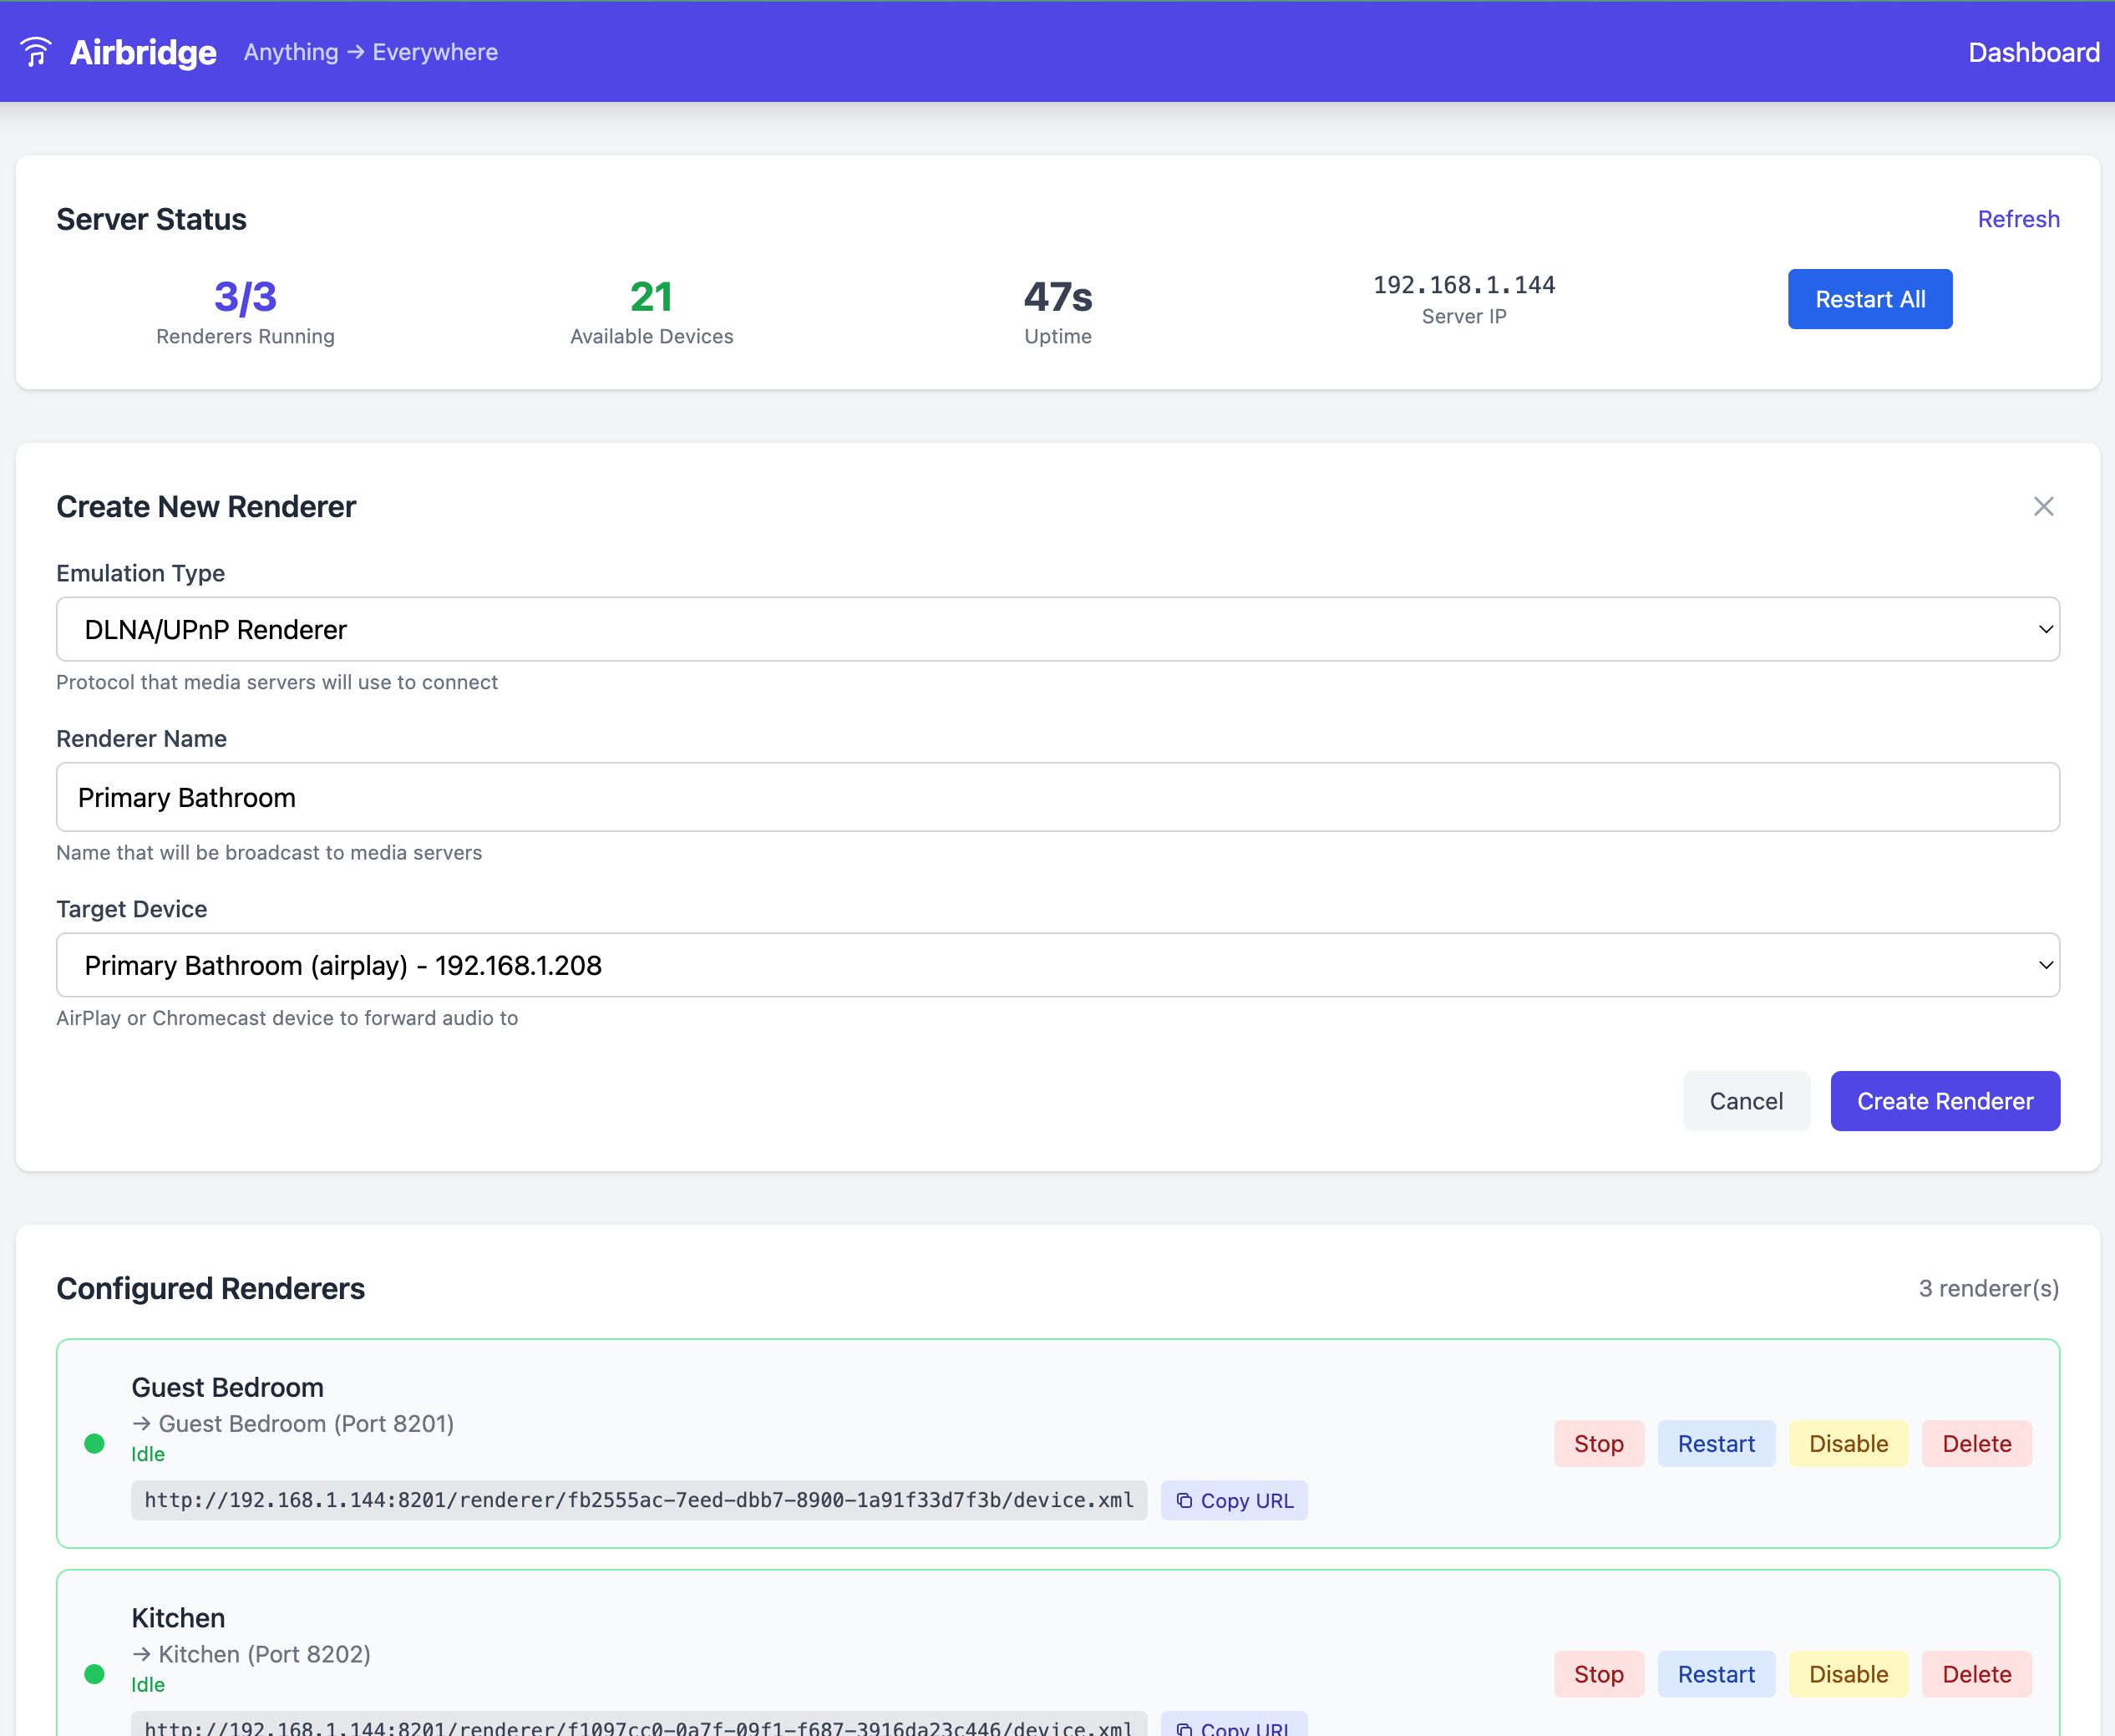Click the Create Renderer button
The width and height of the screenshot is (2115, 1736).
click(1945, 1101)
